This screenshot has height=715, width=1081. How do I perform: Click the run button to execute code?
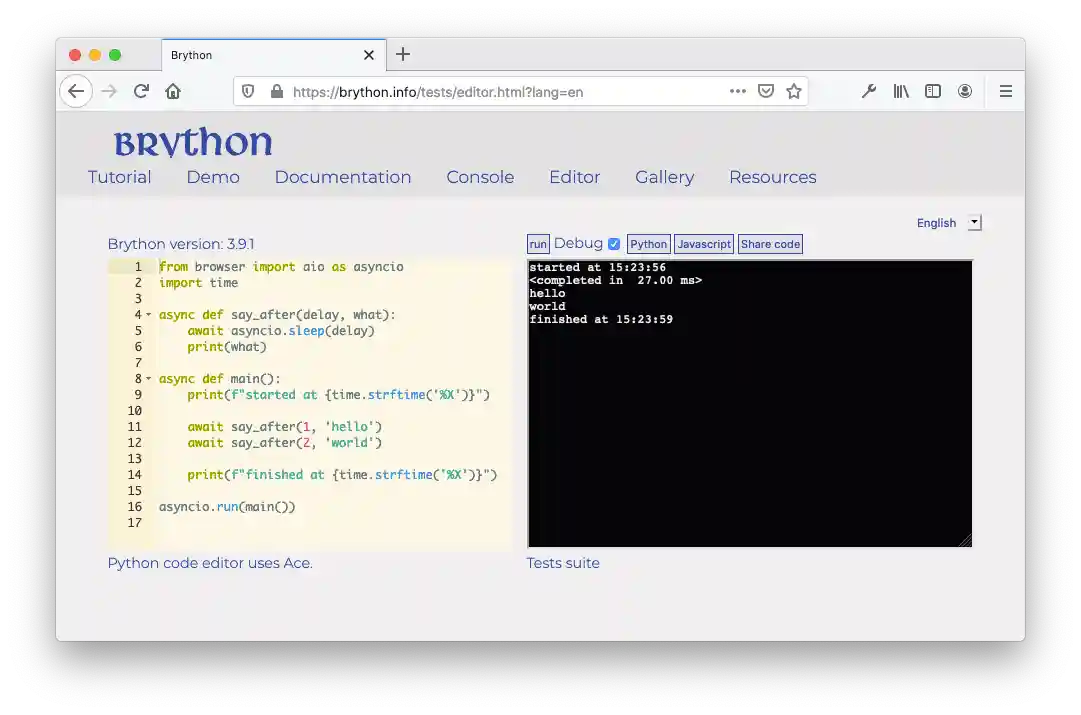coord(538,244)
